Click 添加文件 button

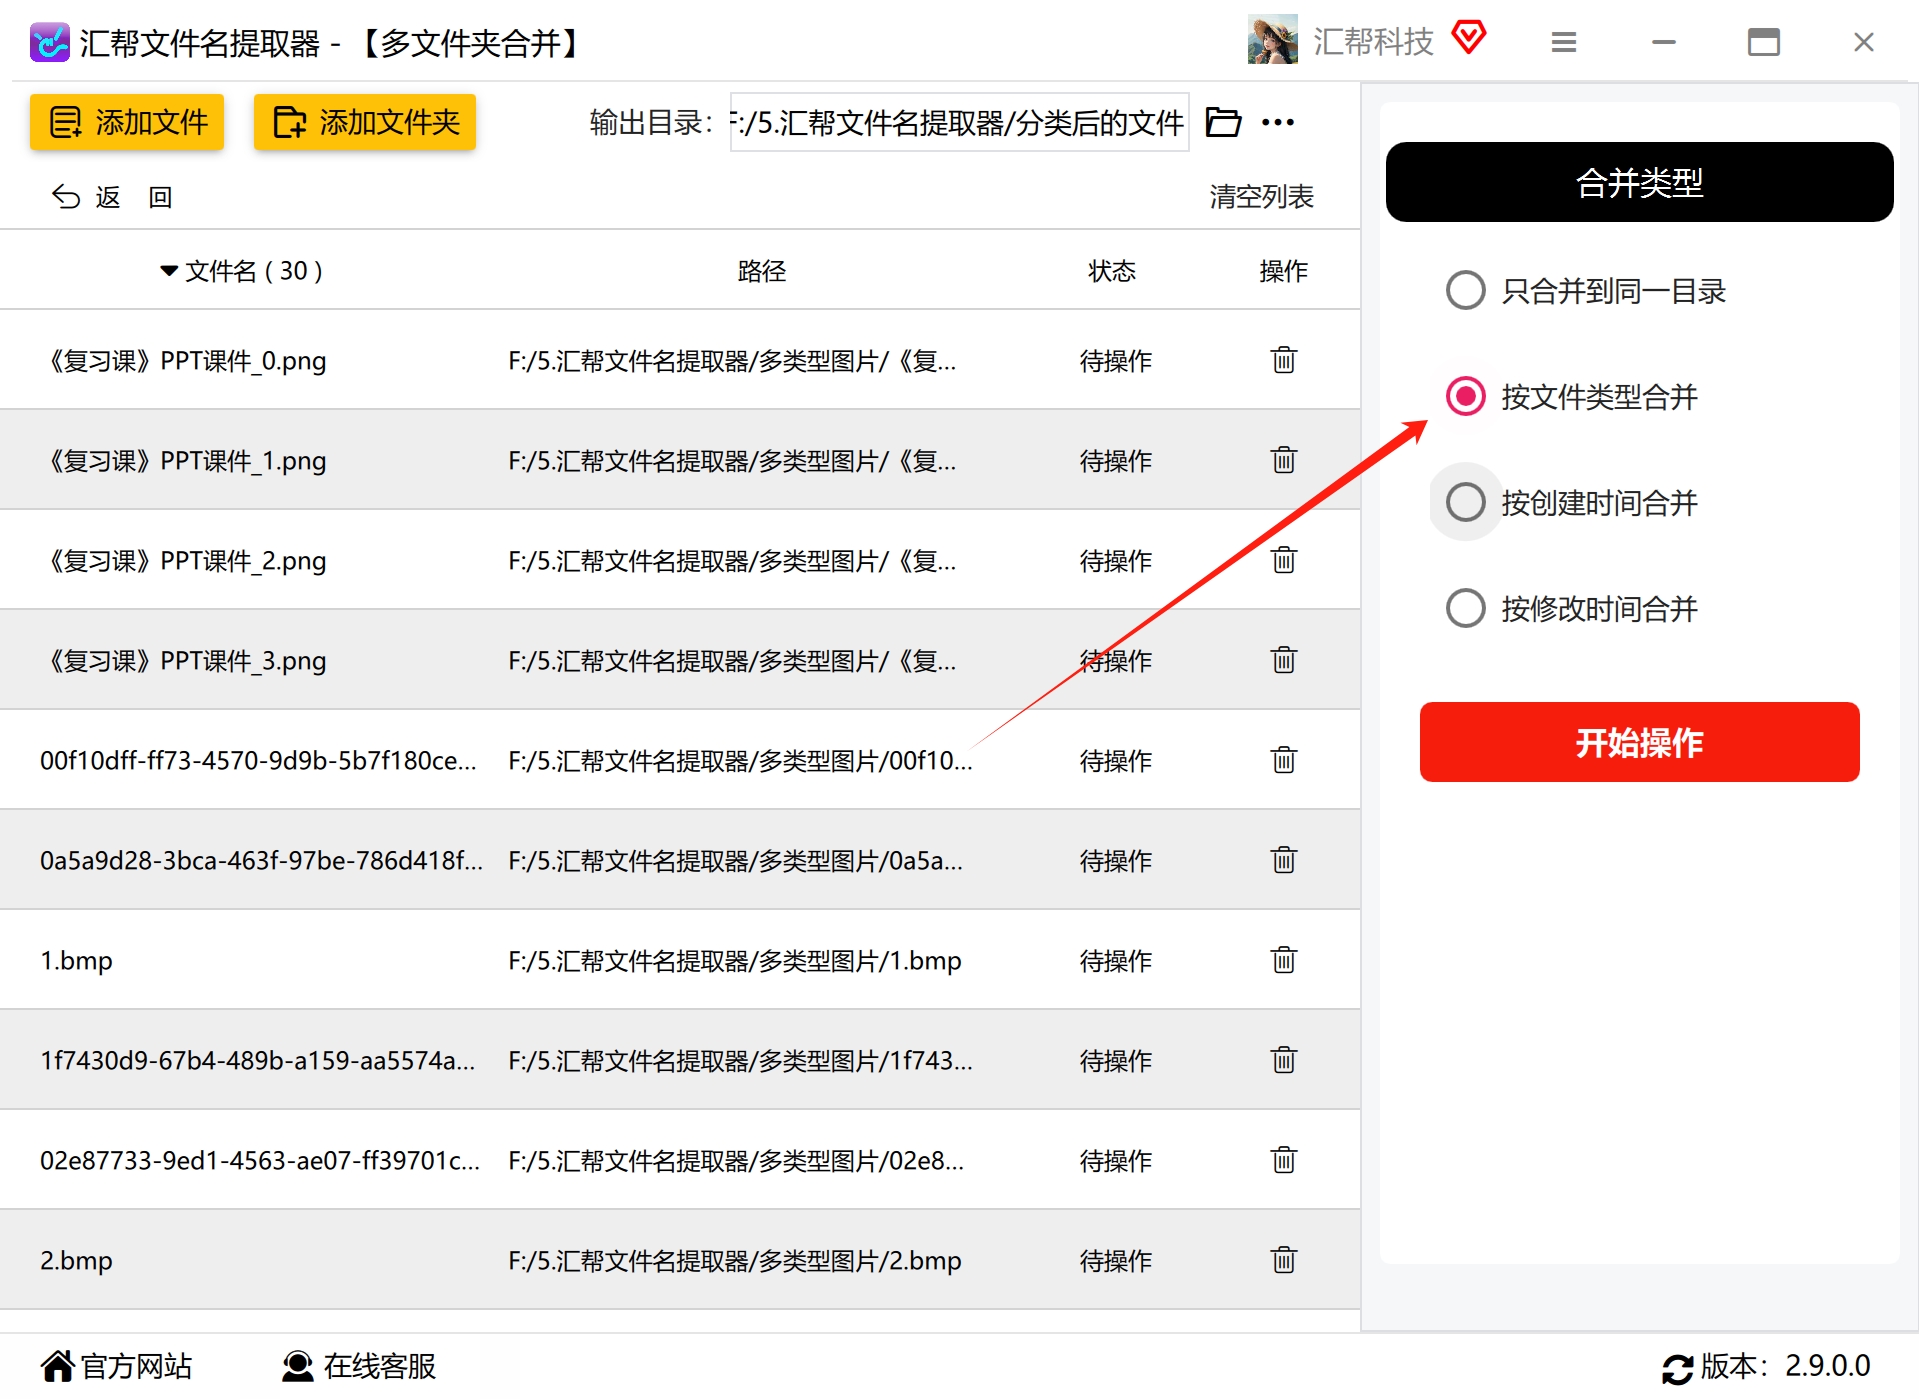click(127, 122)
